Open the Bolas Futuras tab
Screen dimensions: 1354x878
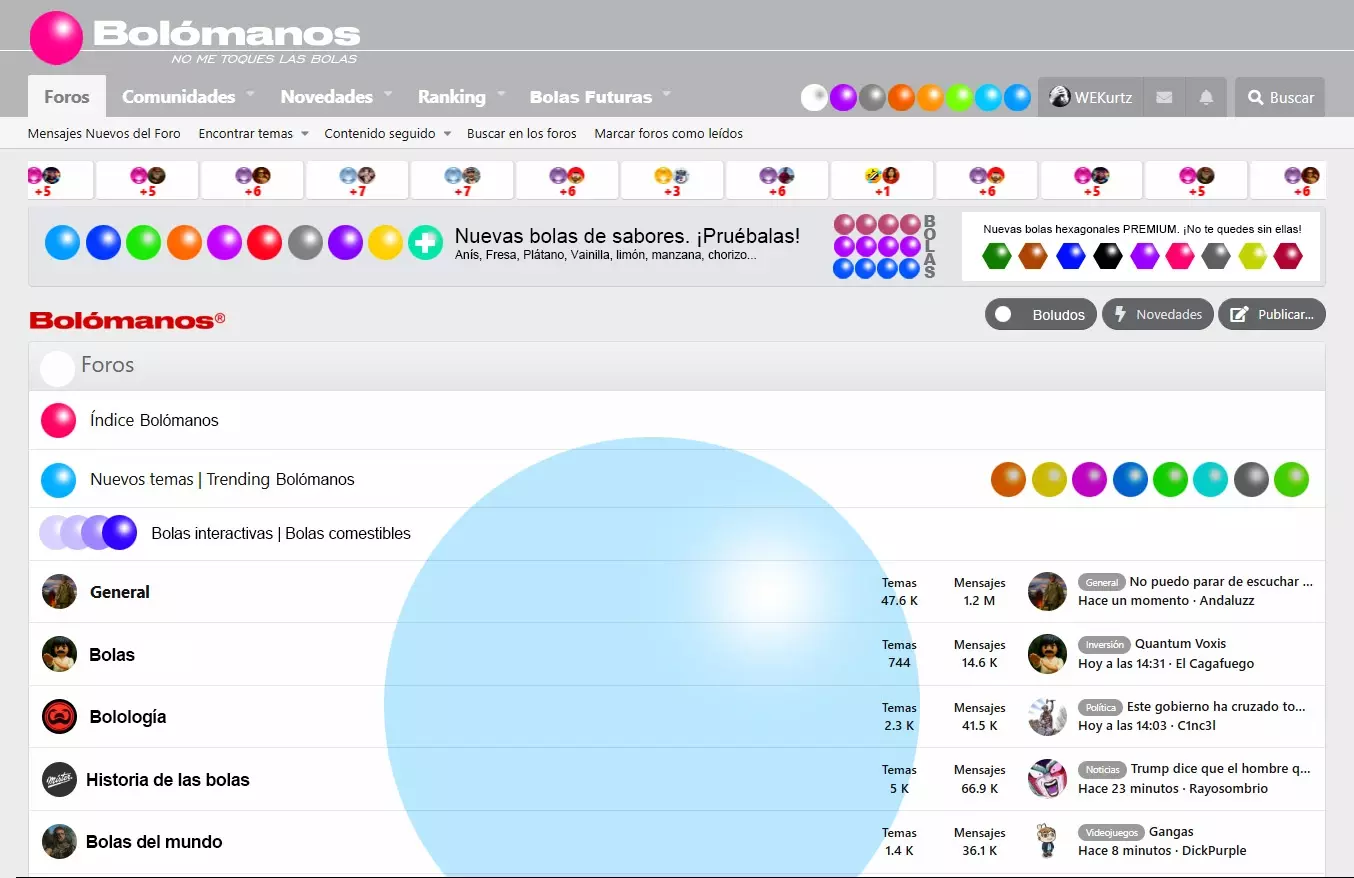[591, 97]
